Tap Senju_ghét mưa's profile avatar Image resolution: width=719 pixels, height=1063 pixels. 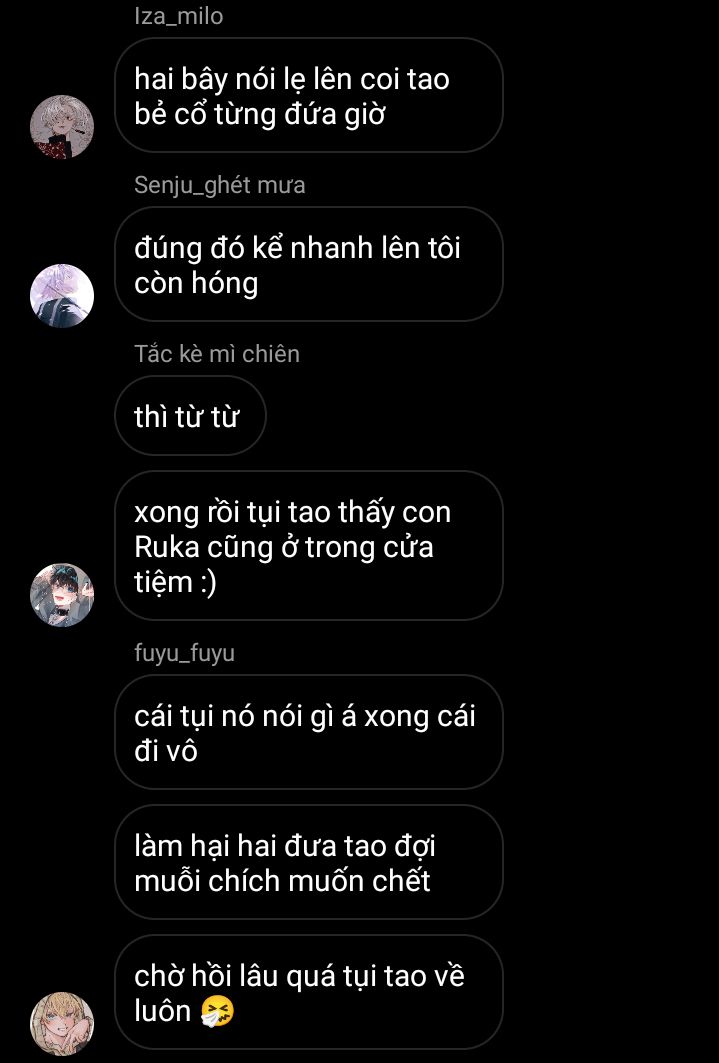click(x=62, y=296)
